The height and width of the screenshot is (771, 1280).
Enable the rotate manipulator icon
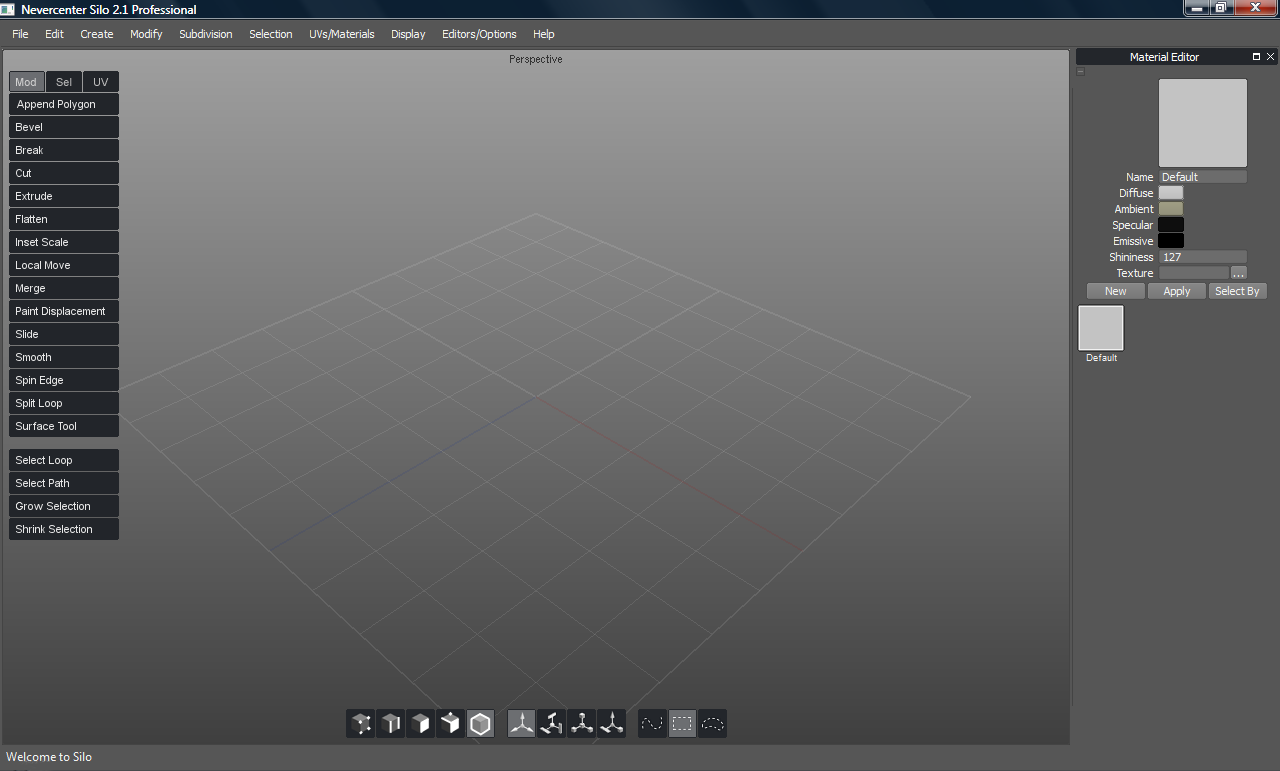coord(552,723)
